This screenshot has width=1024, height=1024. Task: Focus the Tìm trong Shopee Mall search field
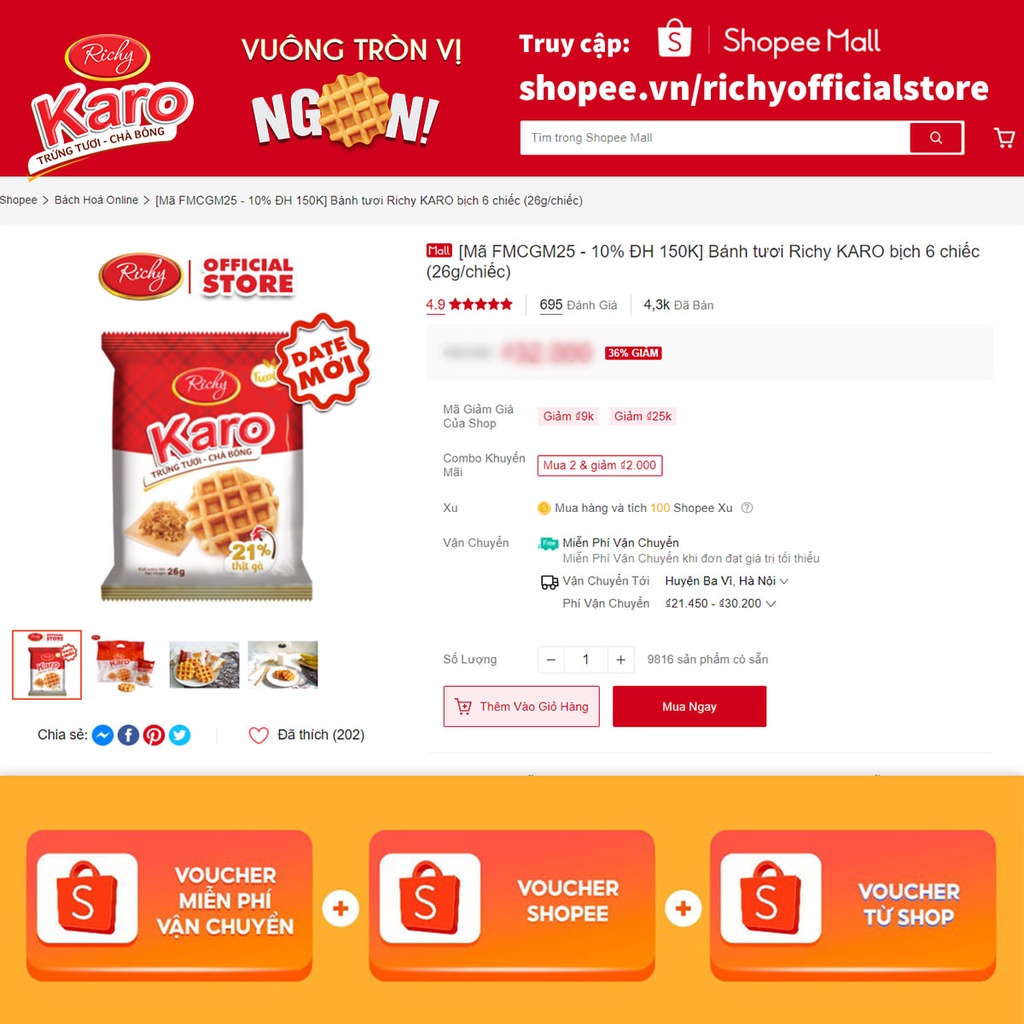(715, 138)
